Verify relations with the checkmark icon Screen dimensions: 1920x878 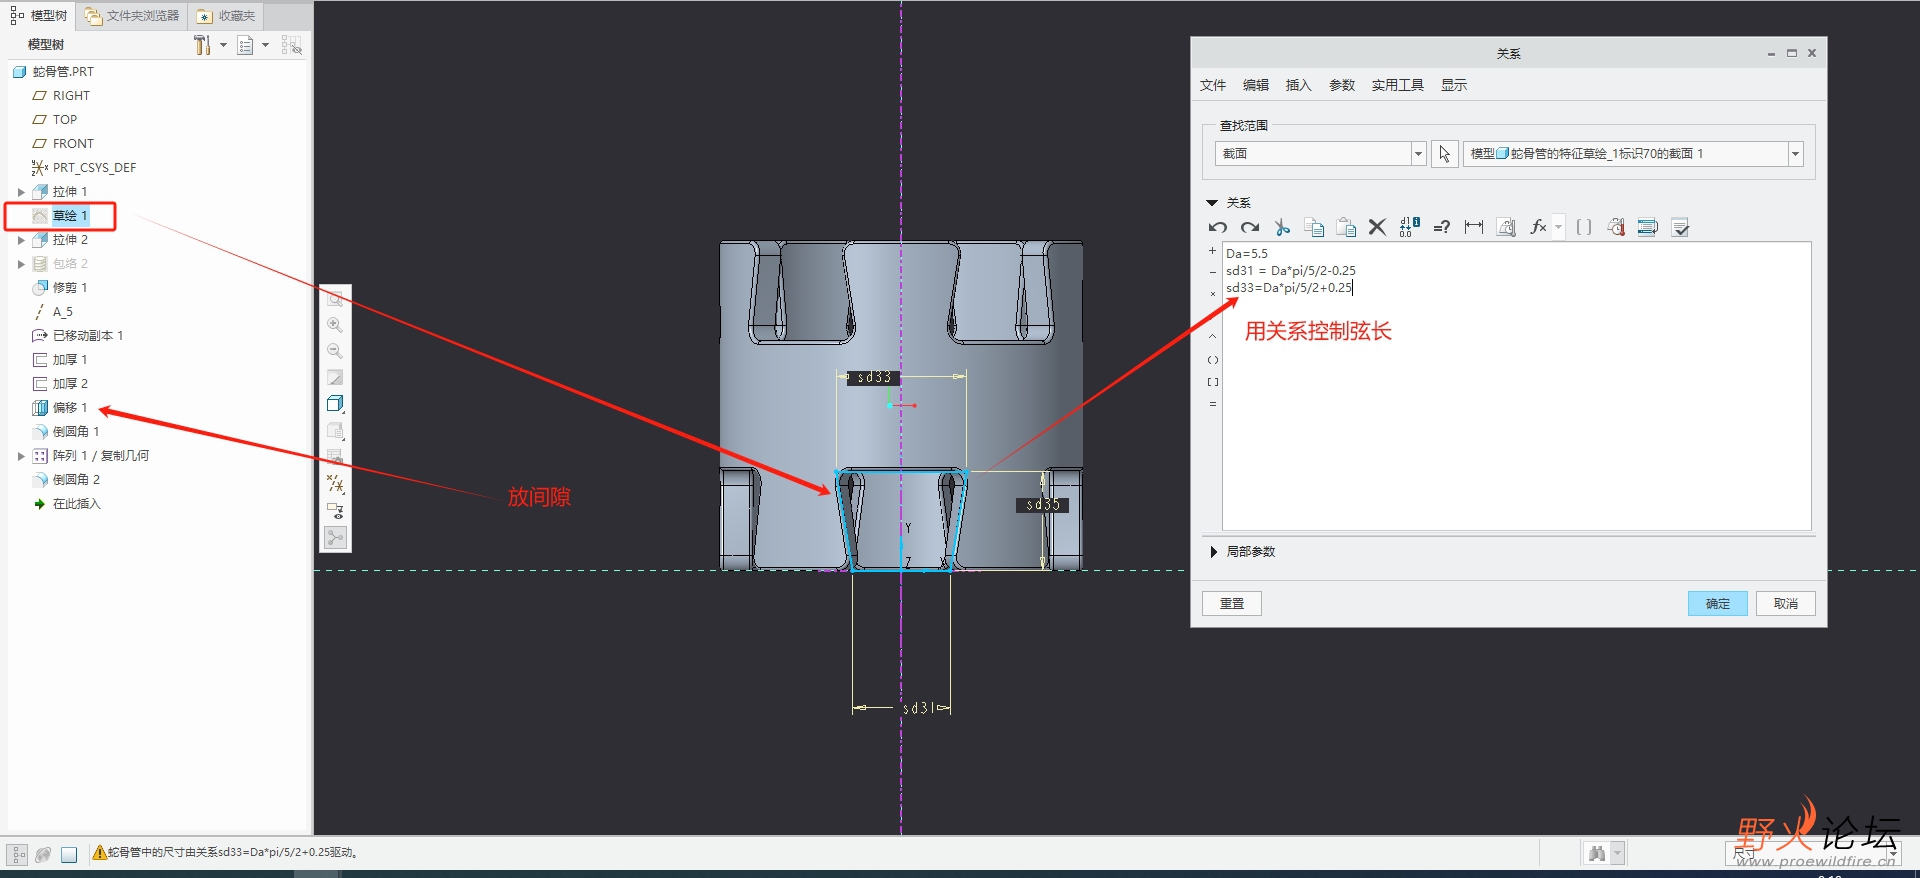tap(1680, 228)
